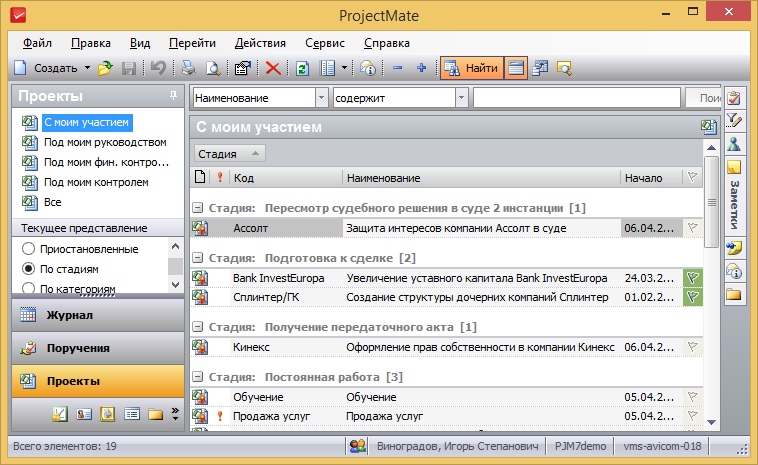The image size is (758, 465).
Task: Click the arrange windows icon in toolbar
Action: coord(540,68)
